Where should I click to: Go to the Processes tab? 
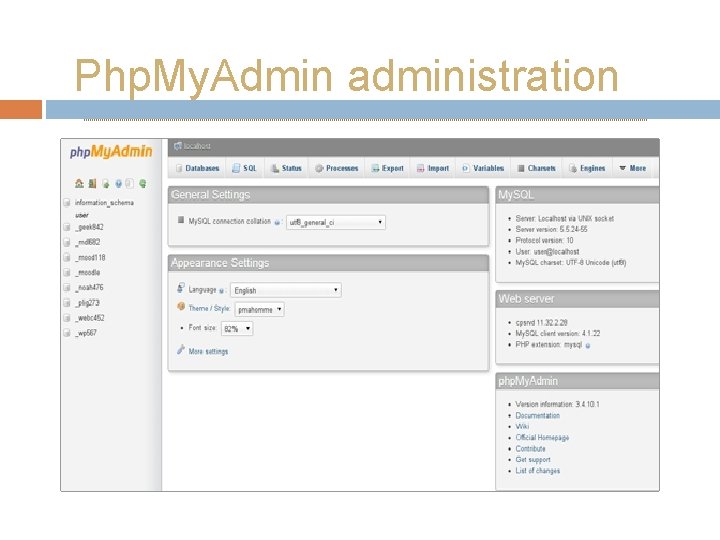click(x=337, y=168)
